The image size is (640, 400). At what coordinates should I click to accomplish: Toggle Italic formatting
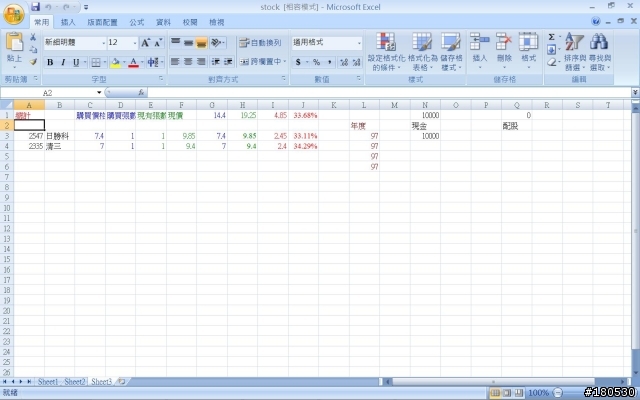pos(63,62)
